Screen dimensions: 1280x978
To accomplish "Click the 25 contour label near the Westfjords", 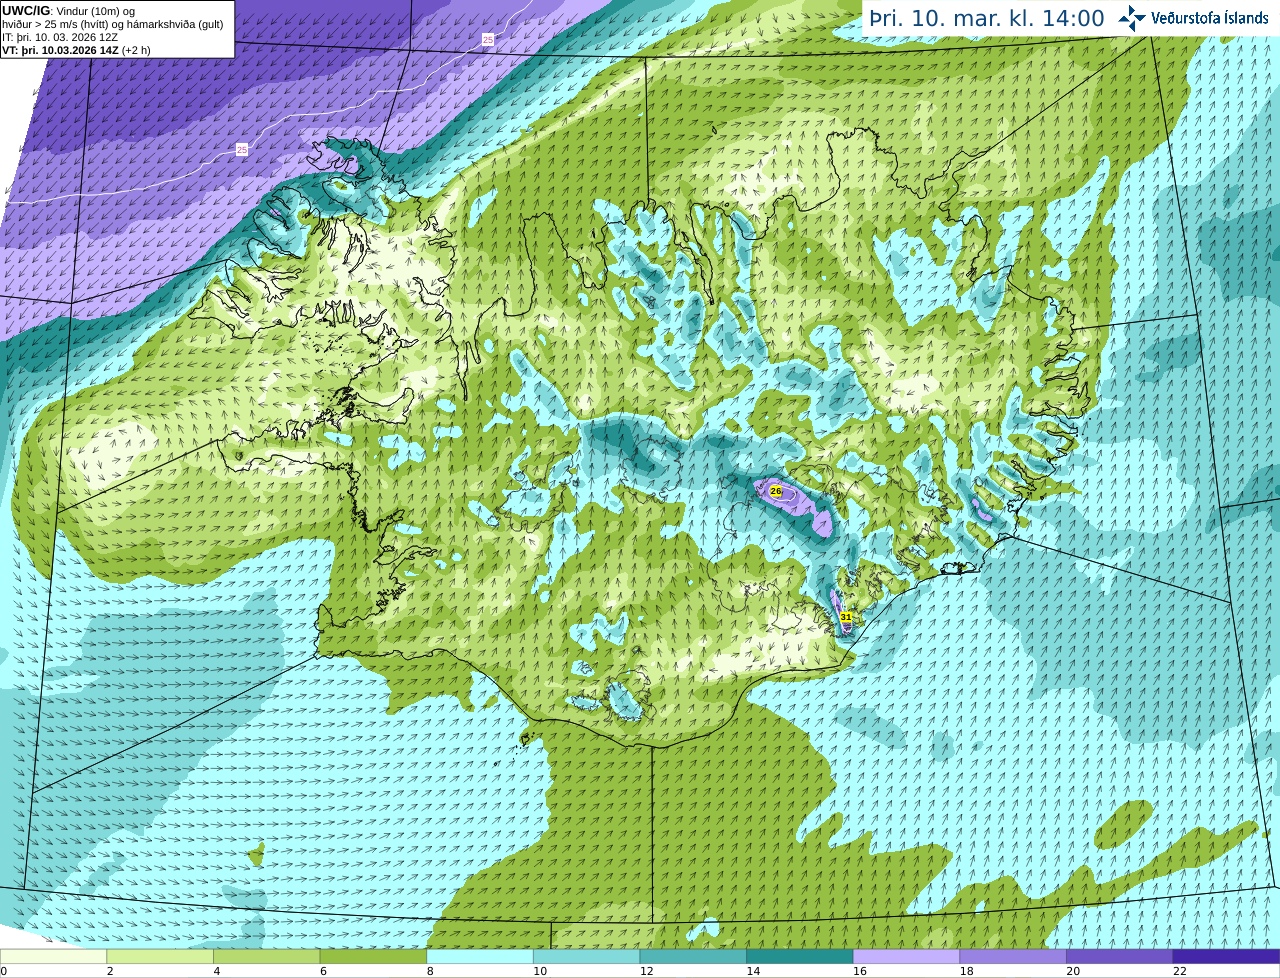I will (242, 149).
